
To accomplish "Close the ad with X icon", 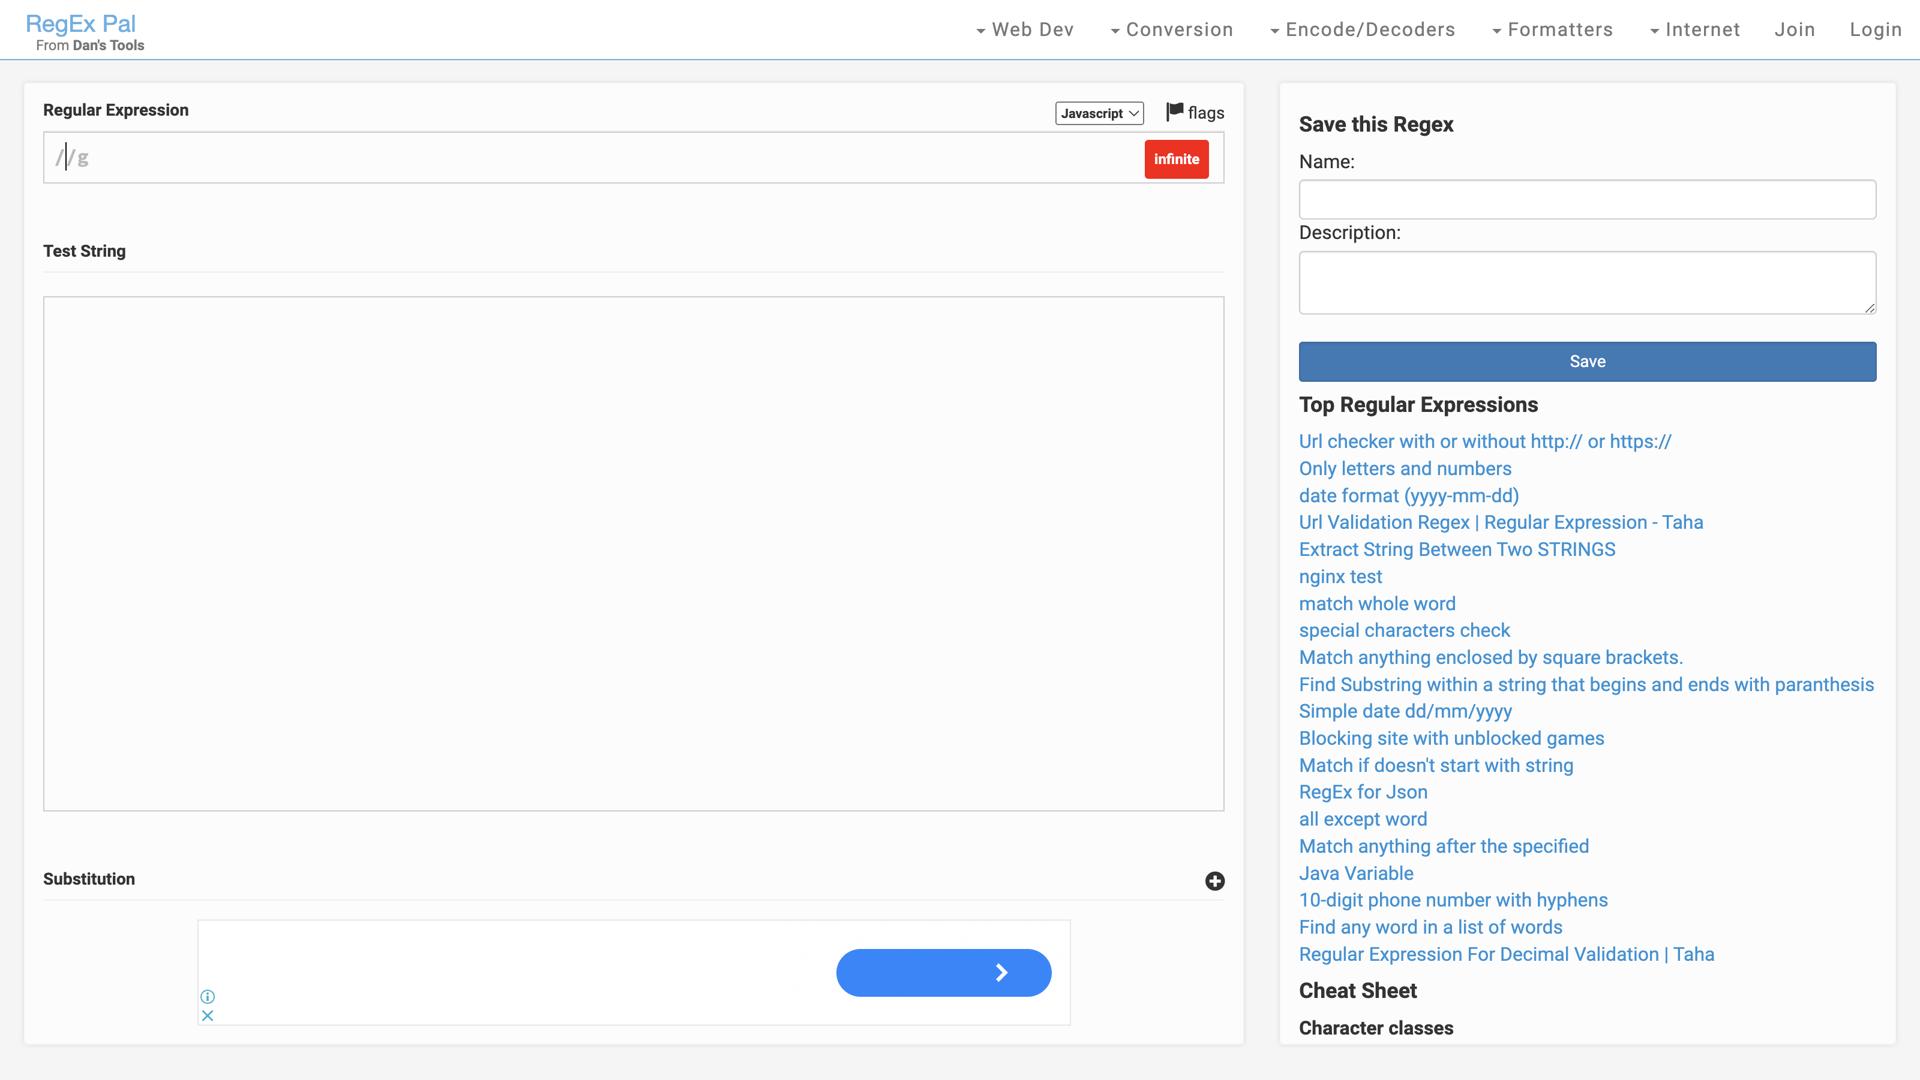I will [207, 1015].
